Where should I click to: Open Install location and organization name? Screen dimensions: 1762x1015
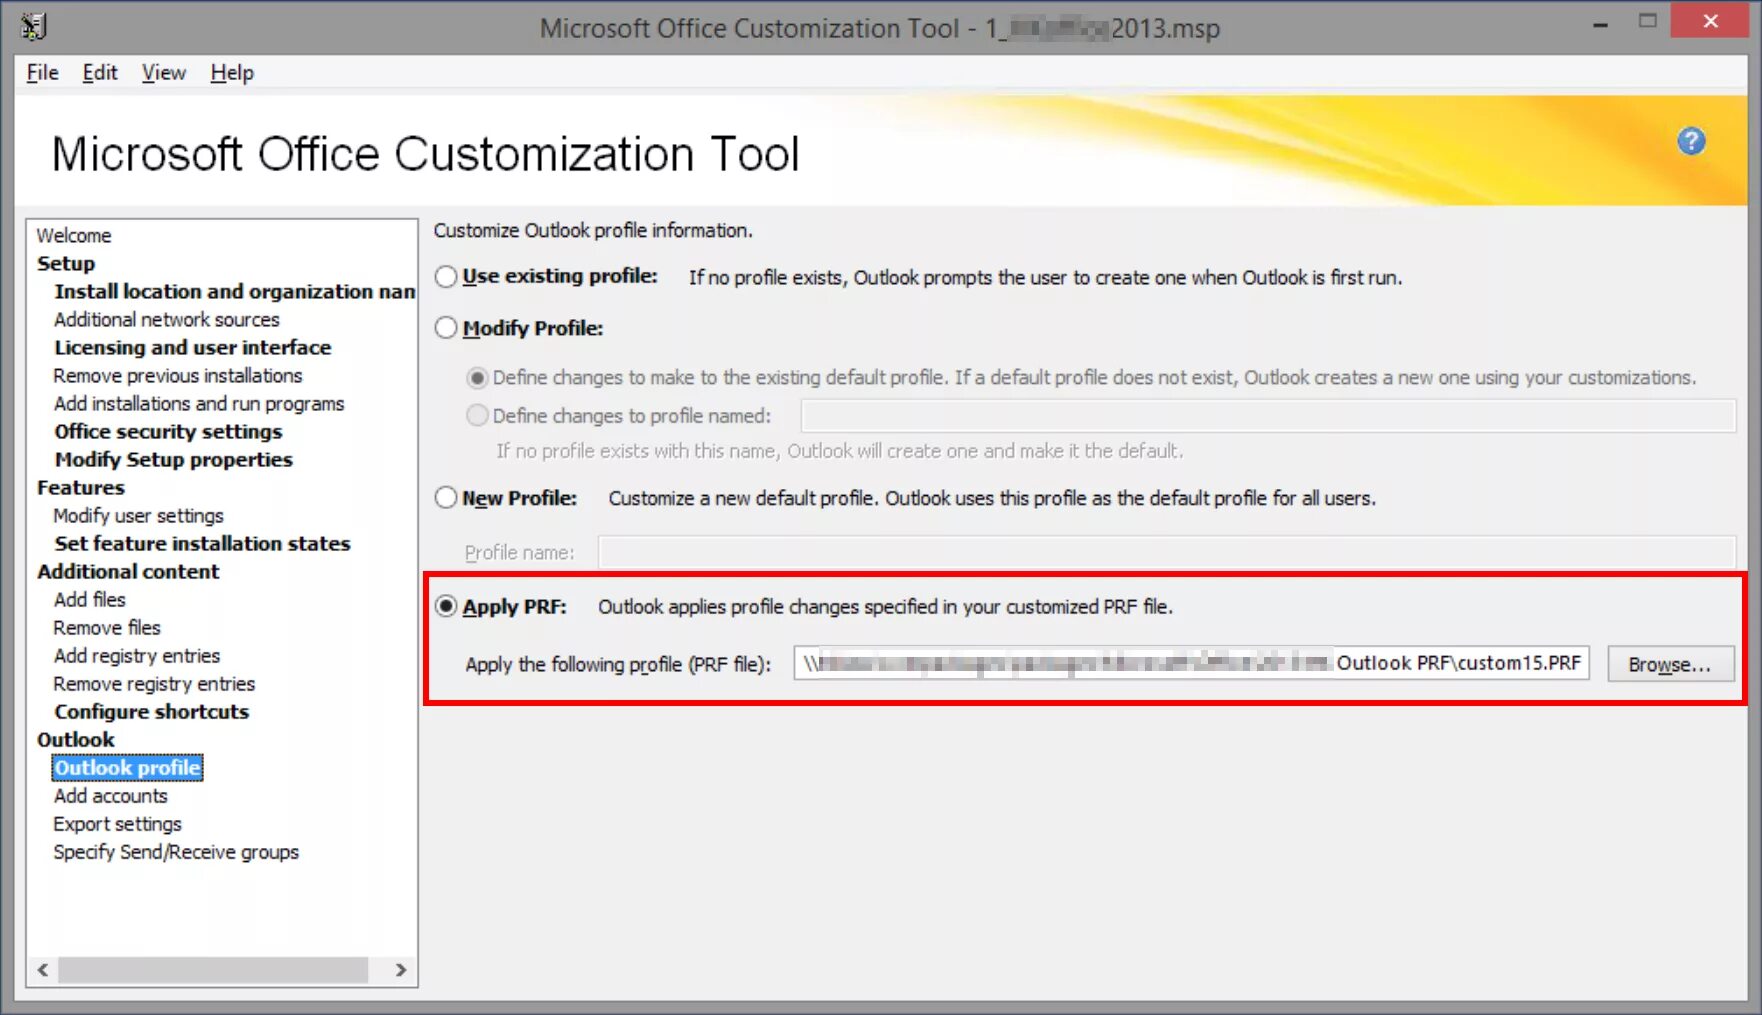[235, 292]
